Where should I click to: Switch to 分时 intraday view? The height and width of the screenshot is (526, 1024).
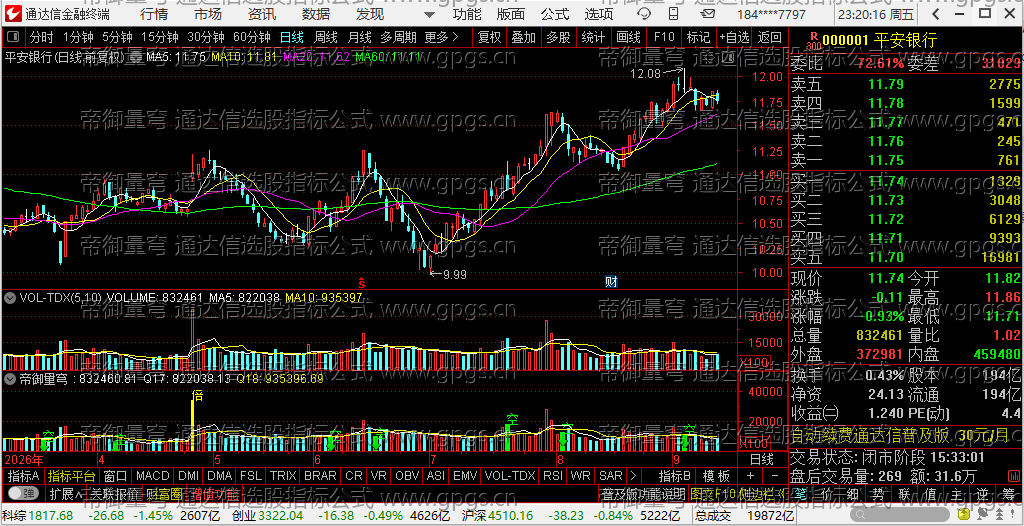coord(42,37)
